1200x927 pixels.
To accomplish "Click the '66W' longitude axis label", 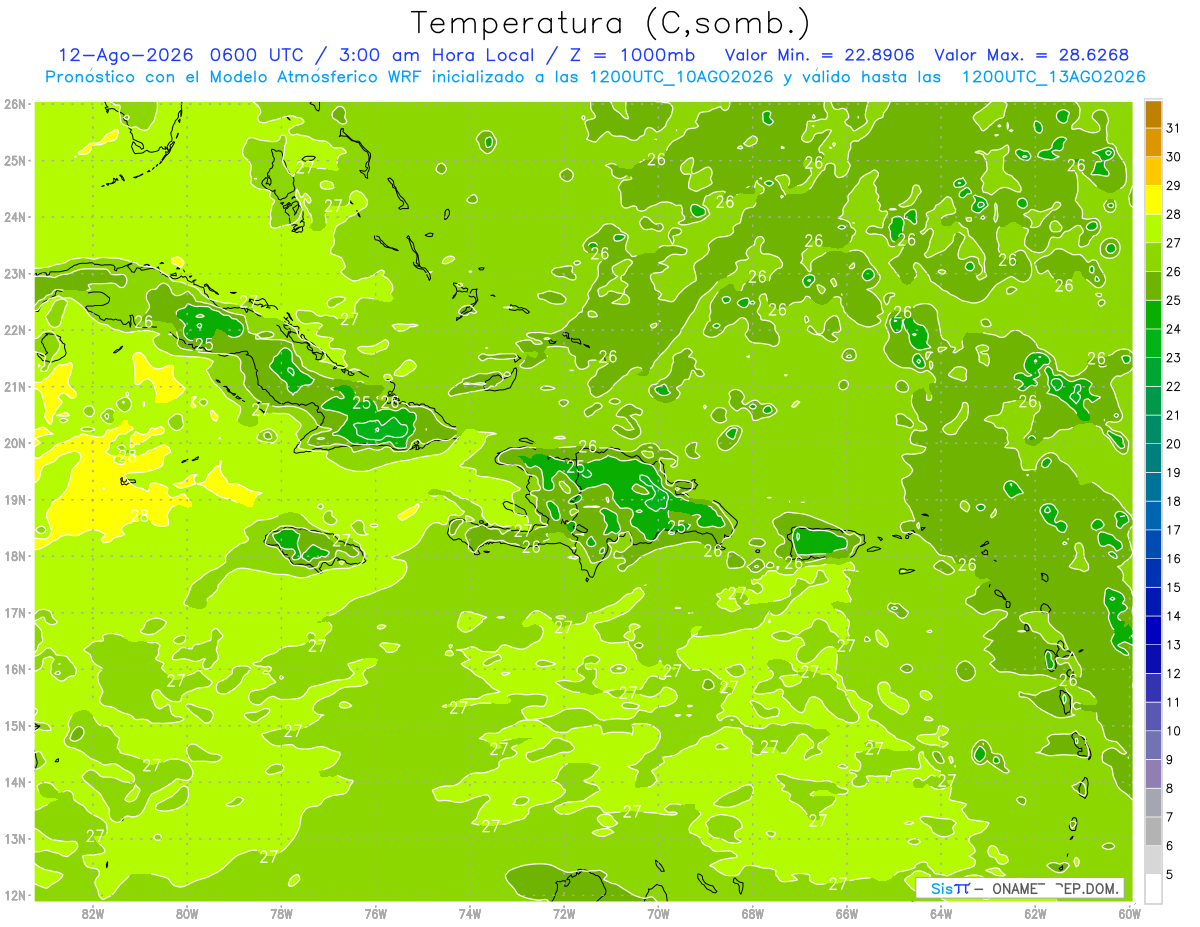I will coord(847,913).
